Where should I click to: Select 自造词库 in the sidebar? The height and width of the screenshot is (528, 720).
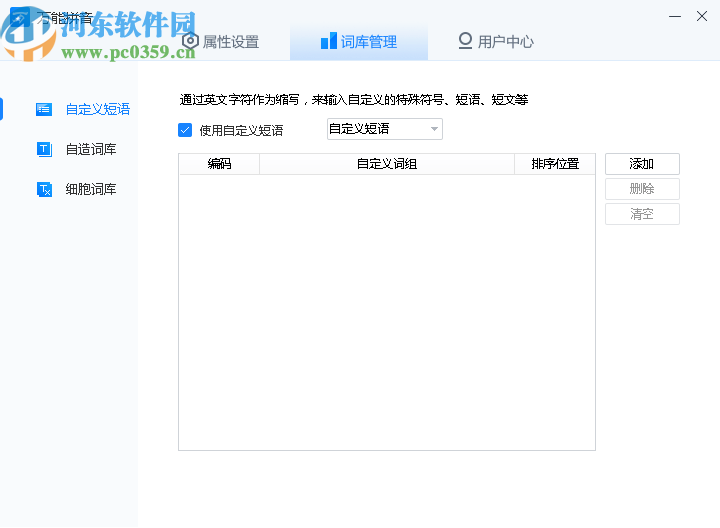pyautogui.click(x=91, y=149)
